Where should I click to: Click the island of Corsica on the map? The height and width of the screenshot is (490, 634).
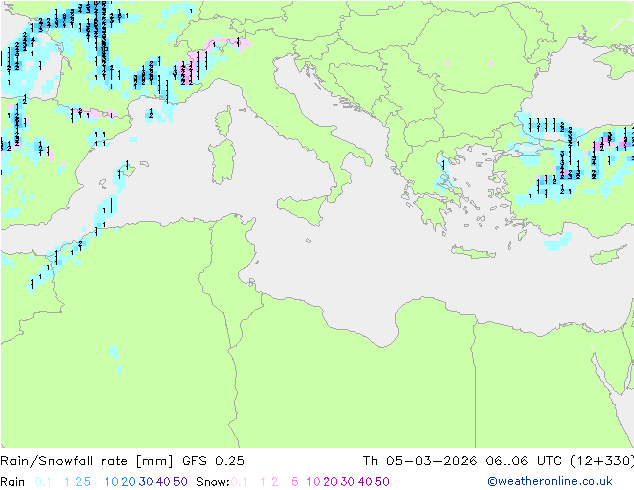(225, 121)
